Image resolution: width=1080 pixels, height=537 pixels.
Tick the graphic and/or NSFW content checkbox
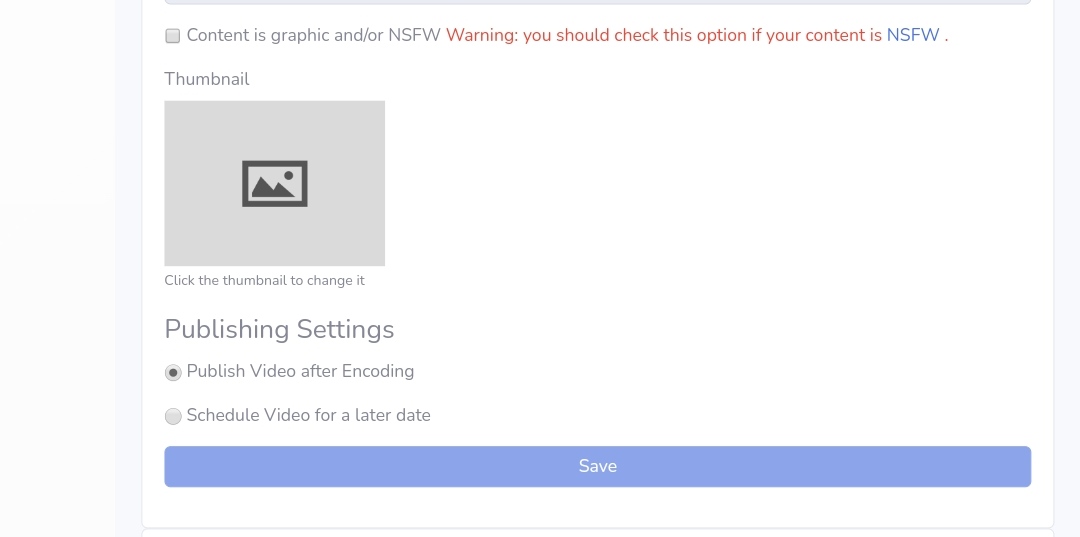(x=173, y=36)
